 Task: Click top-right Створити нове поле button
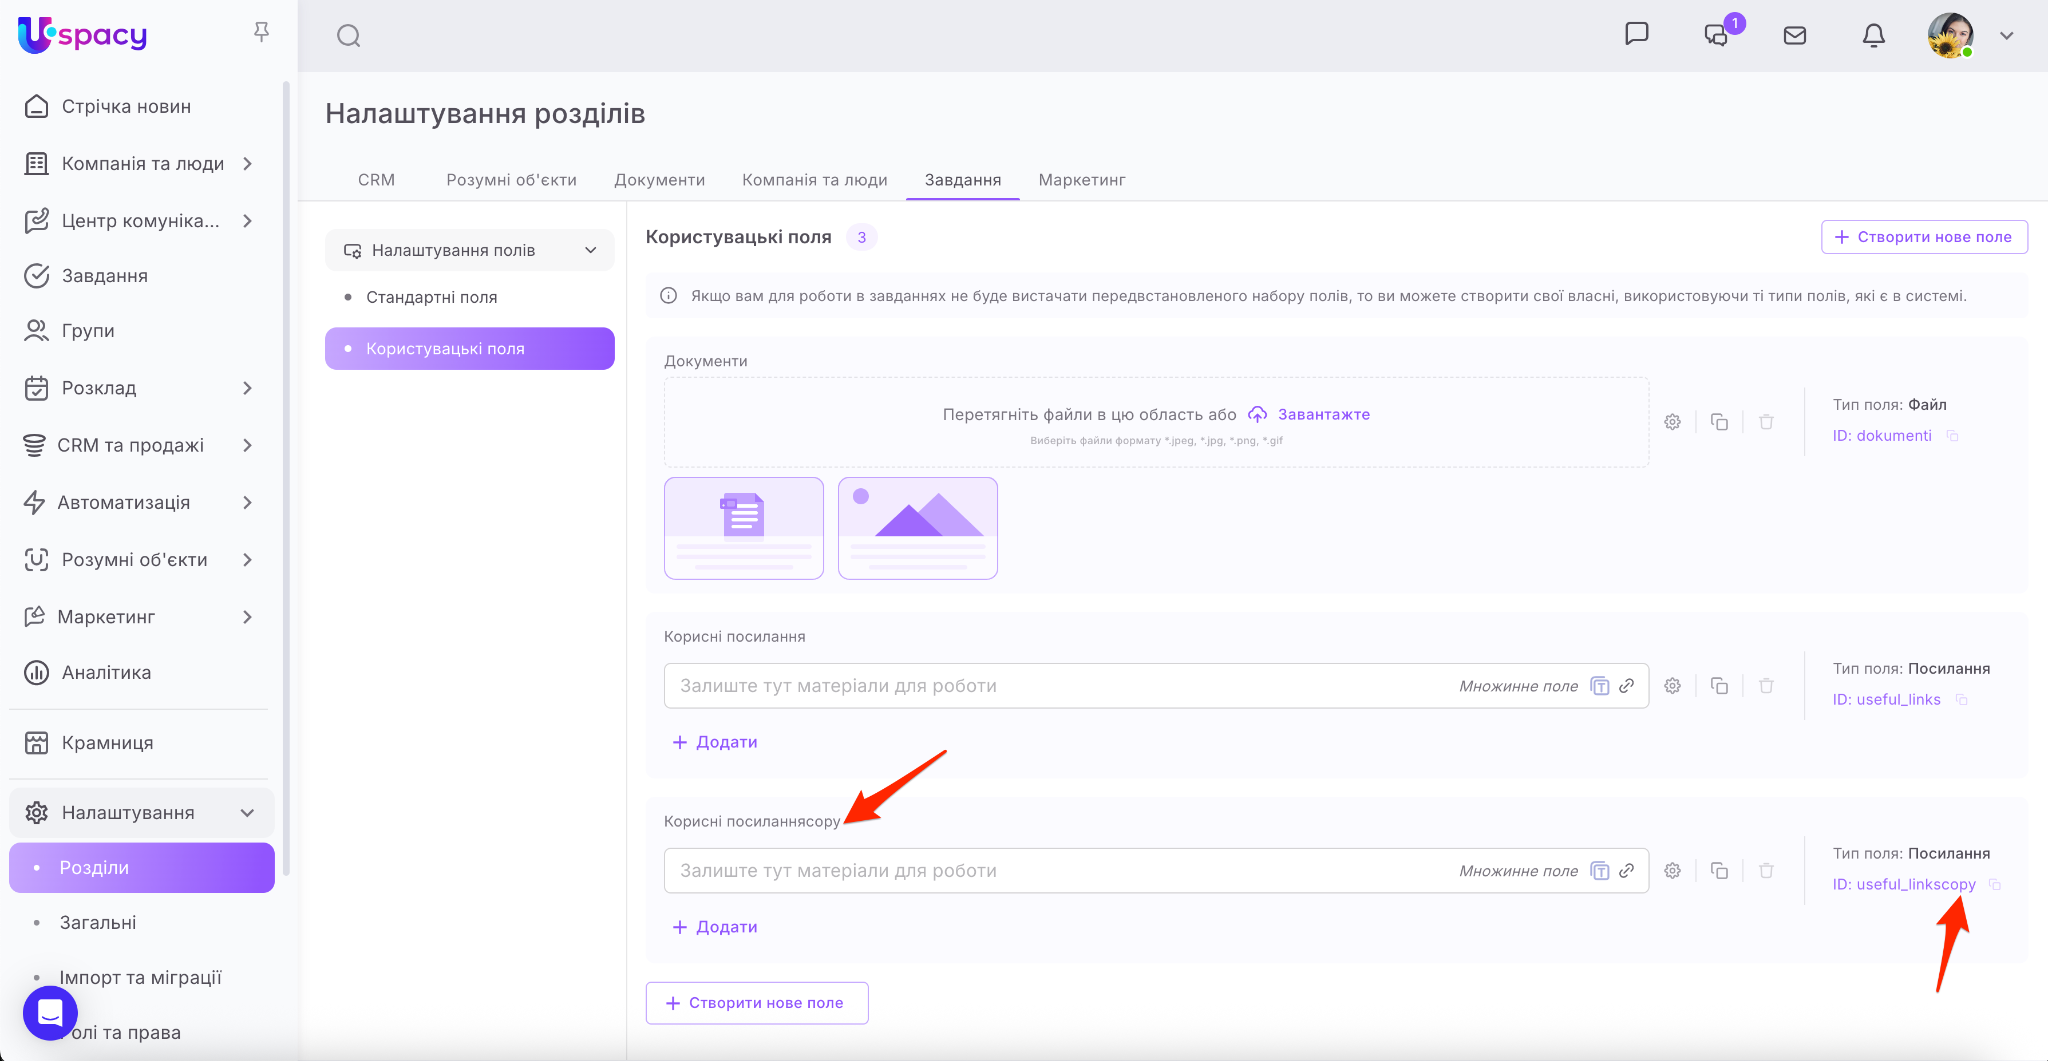tap(1924, 237)
